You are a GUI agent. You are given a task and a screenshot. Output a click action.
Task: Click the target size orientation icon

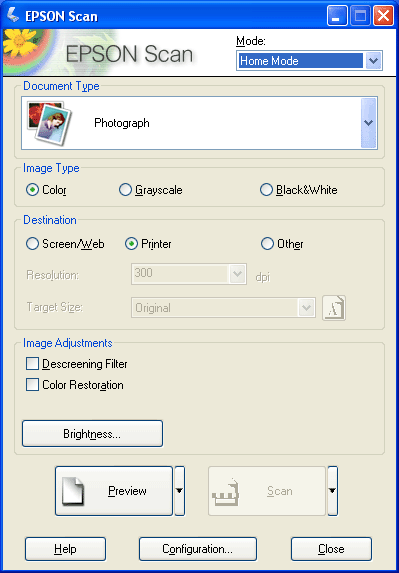coord(334,308)
